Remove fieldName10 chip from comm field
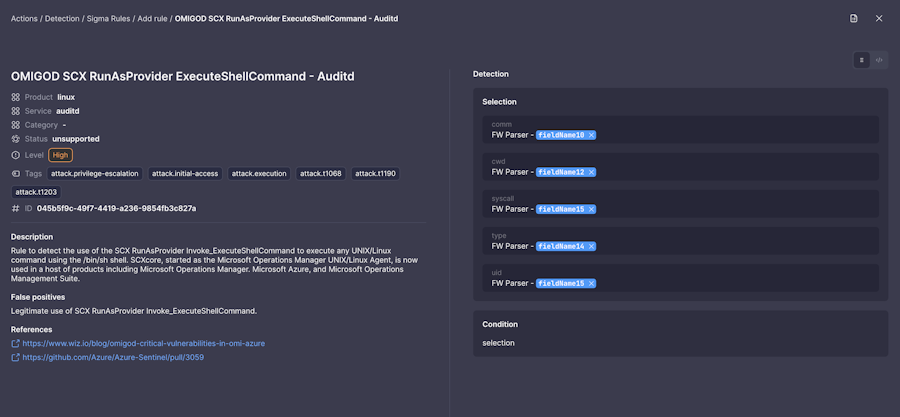Screen dimensions: 900x417 coord(591,135)
